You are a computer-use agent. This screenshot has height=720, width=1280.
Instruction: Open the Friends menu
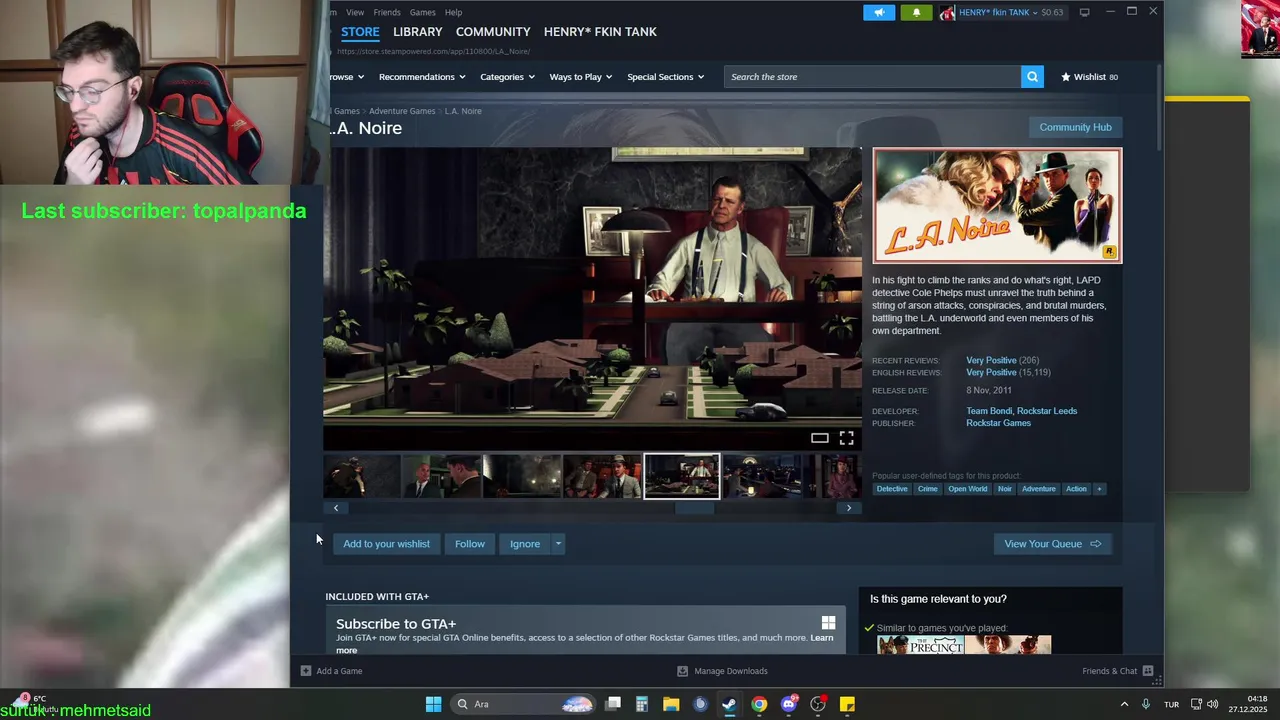[x=387, y=12]
